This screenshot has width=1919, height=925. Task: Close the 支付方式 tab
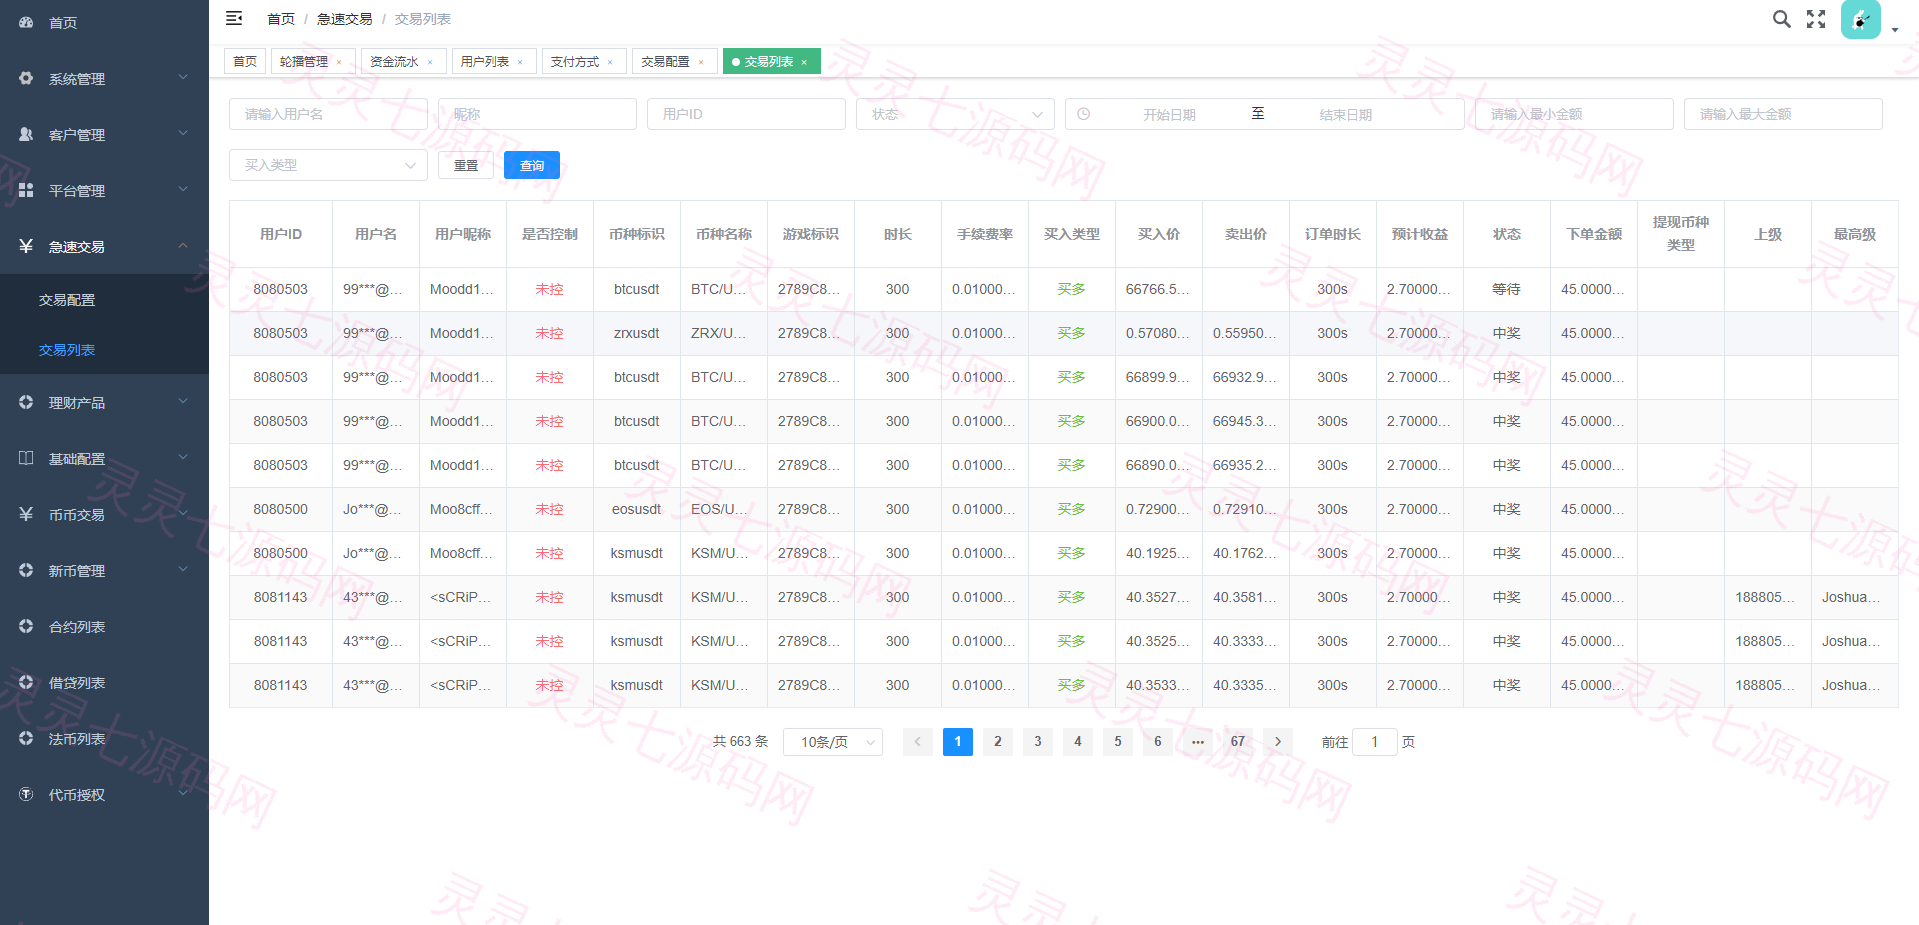(610, 62)
